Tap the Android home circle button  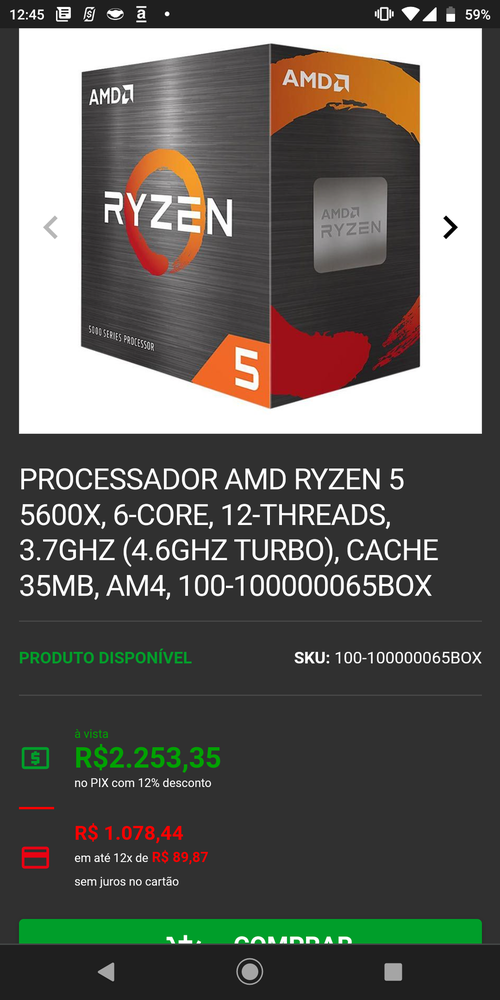click(x=249, y=971)
